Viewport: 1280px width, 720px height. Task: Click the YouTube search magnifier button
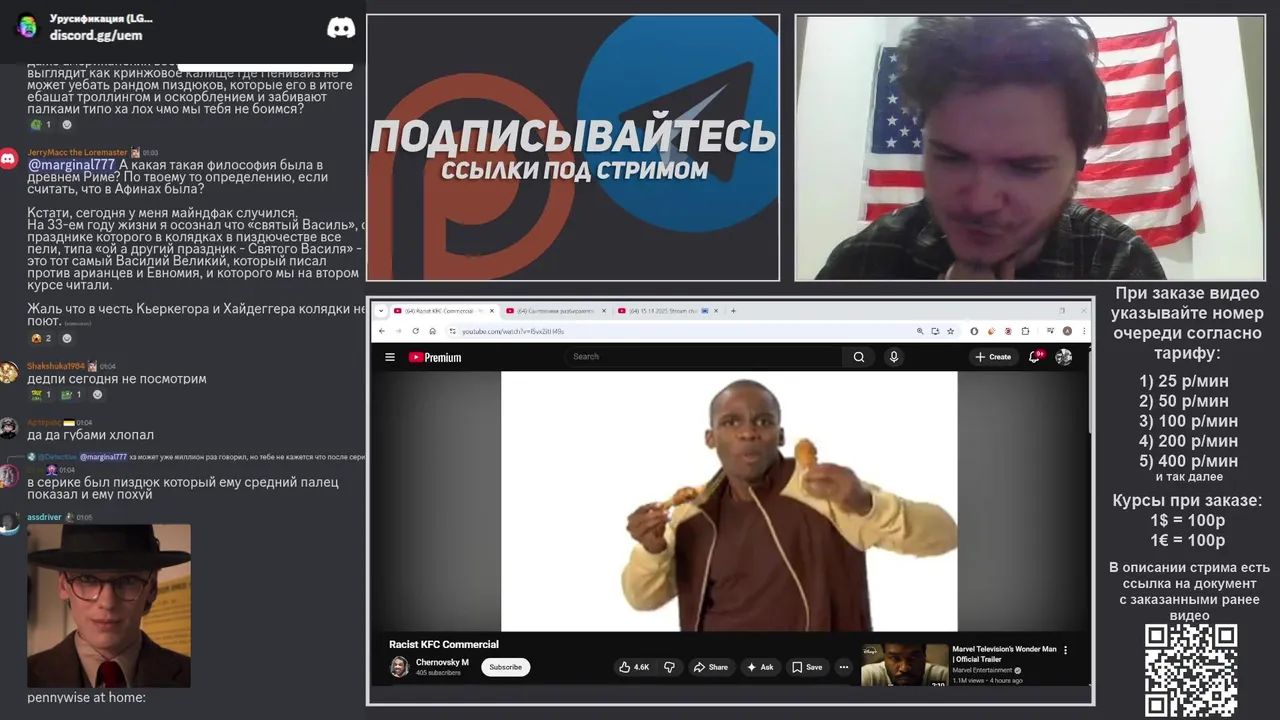coord(858,357)
